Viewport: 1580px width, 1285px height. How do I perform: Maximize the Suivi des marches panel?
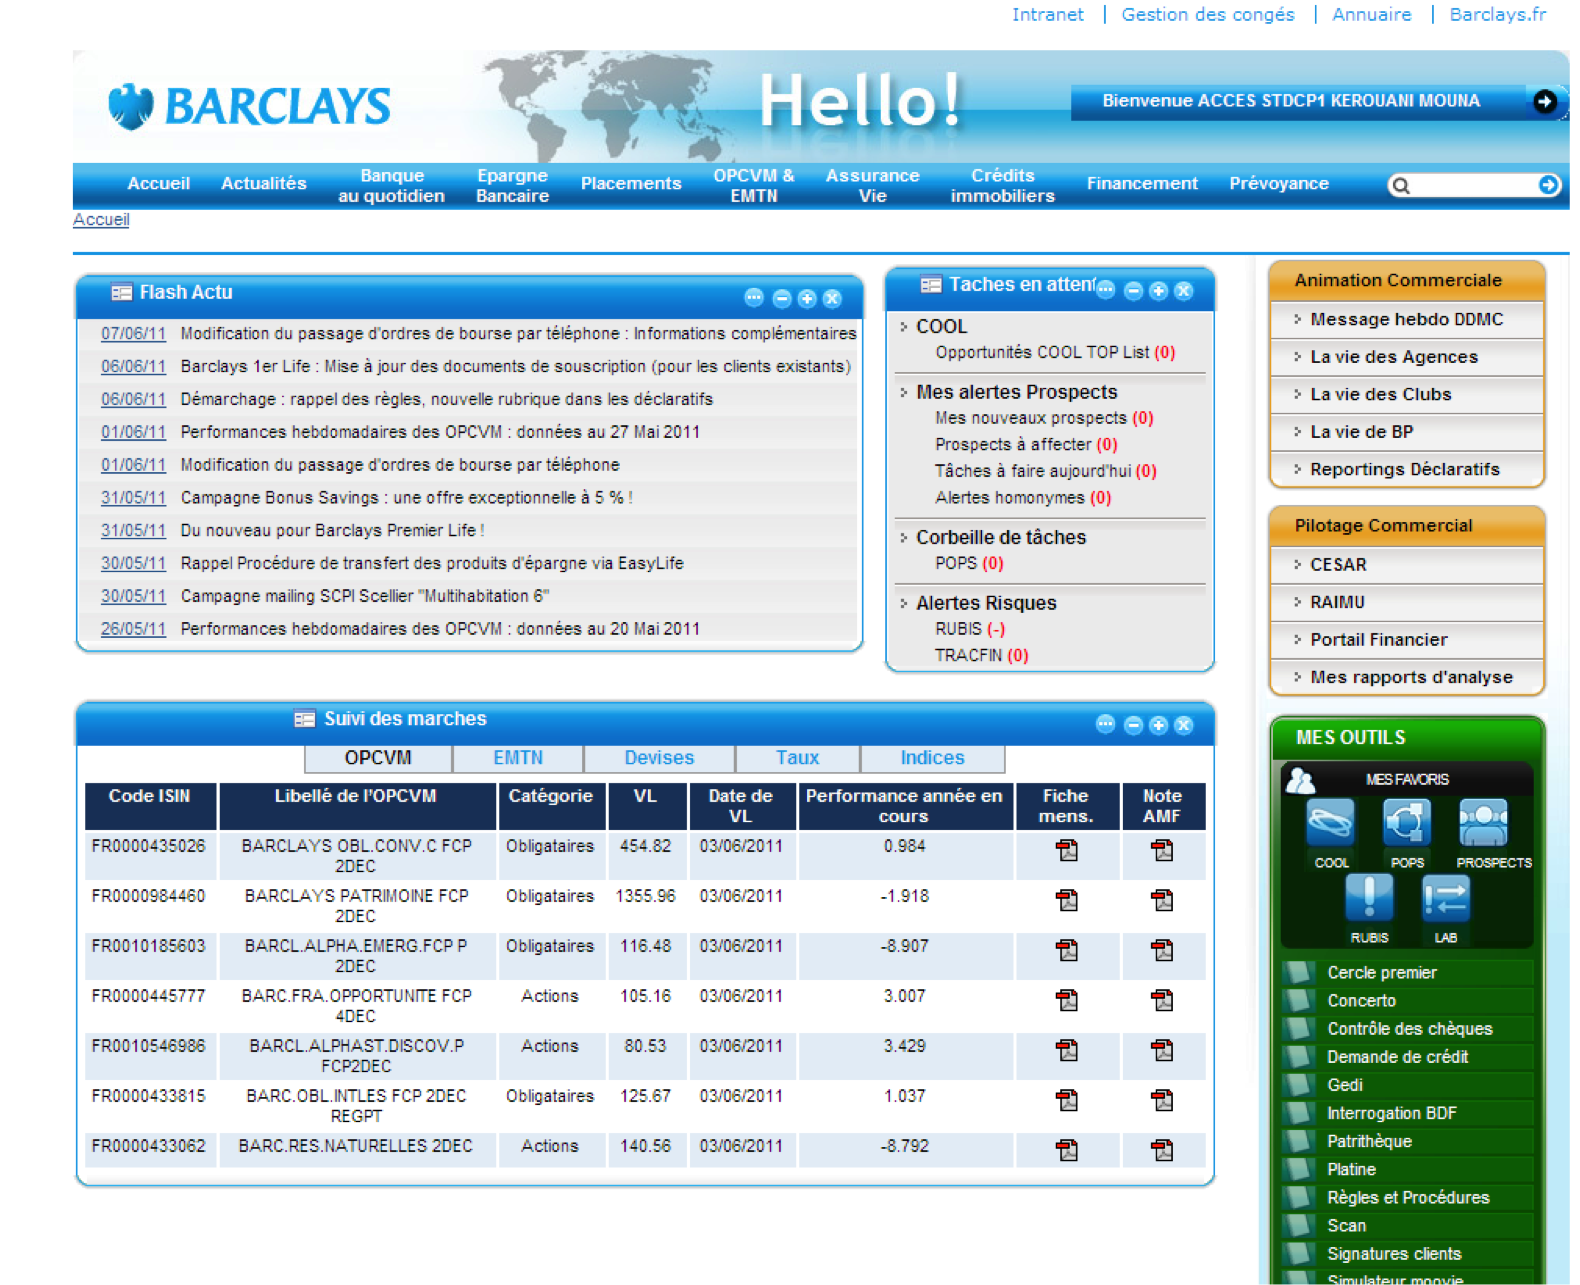(x=1158, y=725)
